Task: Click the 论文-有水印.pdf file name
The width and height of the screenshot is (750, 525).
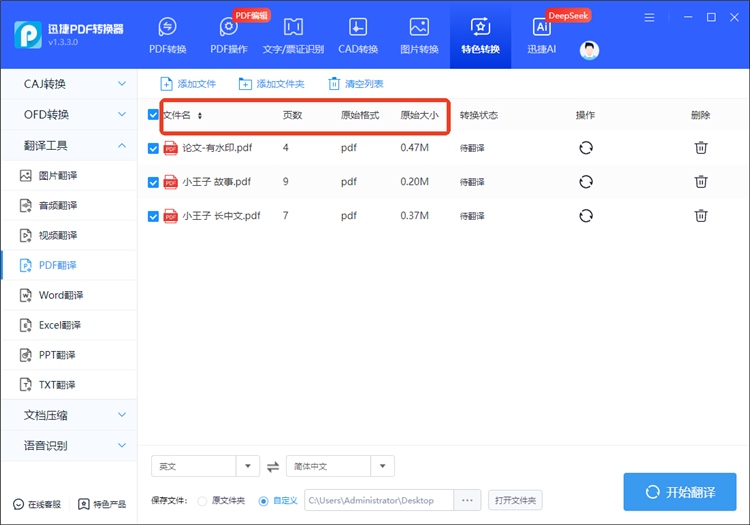Action: [217, 148]
